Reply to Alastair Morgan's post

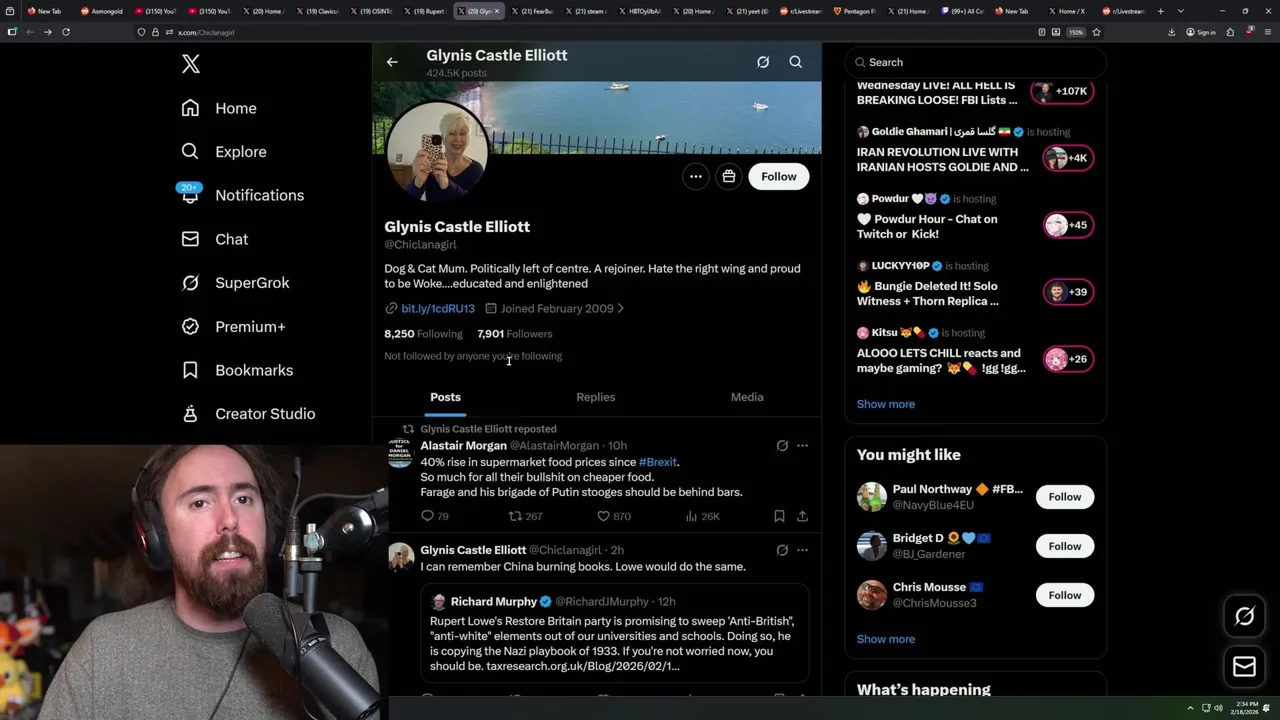tap(435, 516)
